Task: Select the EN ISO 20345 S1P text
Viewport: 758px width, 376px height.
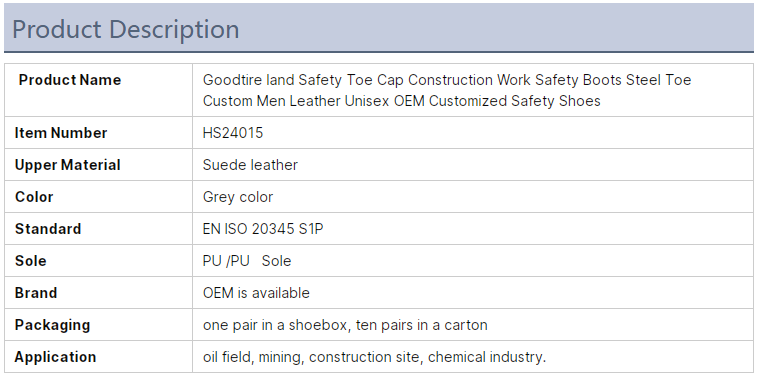Action: point(263,229)
